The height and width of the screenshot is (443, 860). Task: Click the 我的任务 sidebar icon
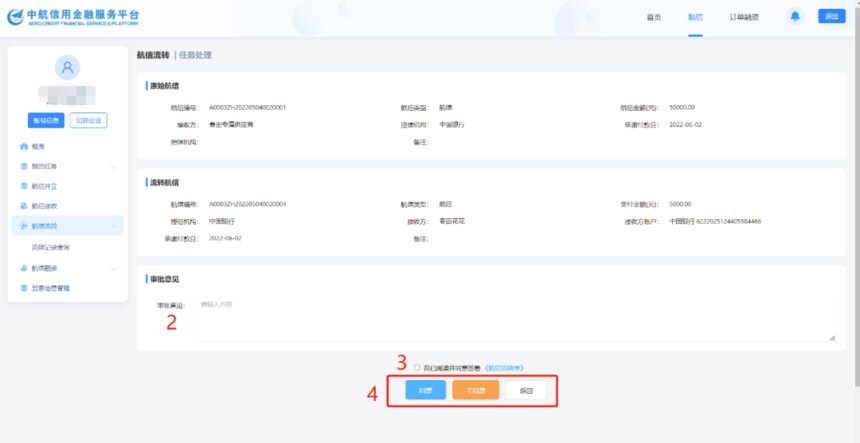[x=24, y=166]
